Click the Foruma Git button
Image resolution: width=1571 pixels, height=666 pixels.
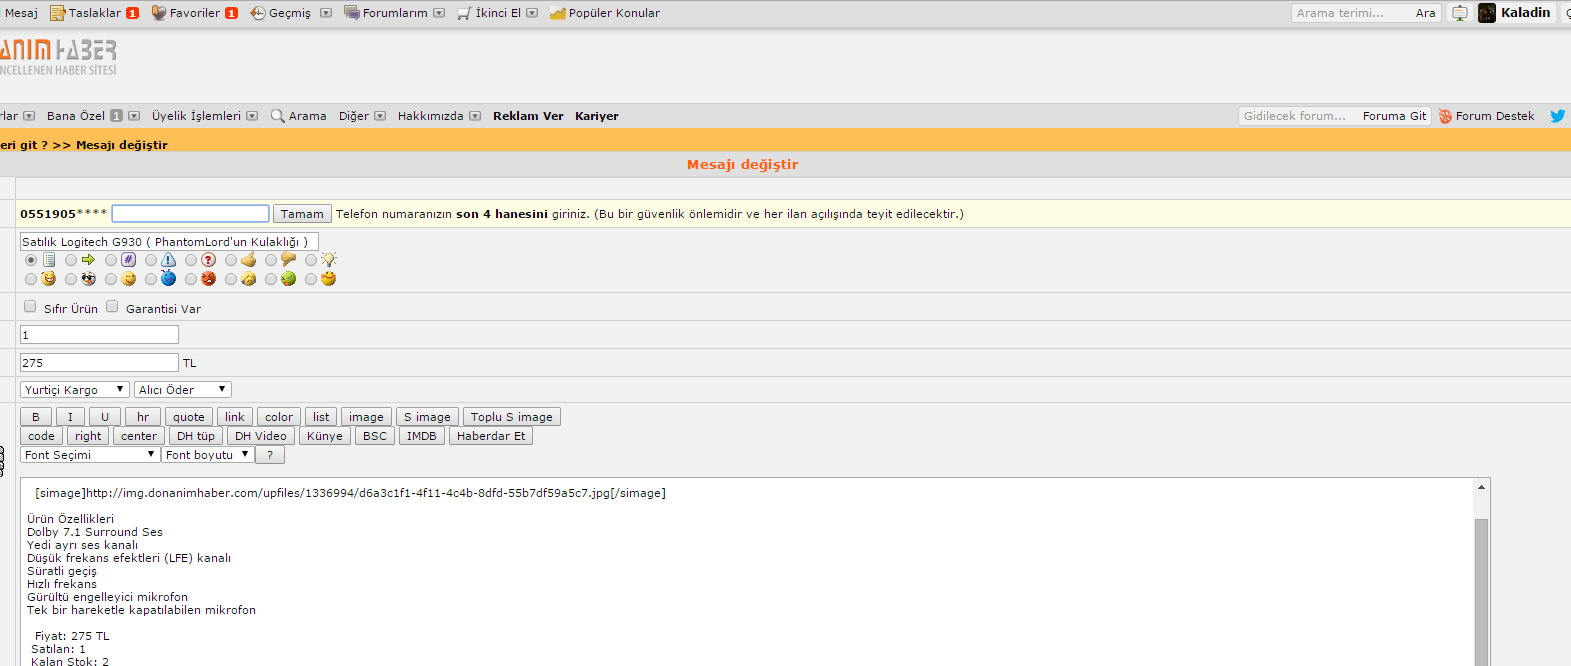pyautogui.click(x=1394, y=116)
